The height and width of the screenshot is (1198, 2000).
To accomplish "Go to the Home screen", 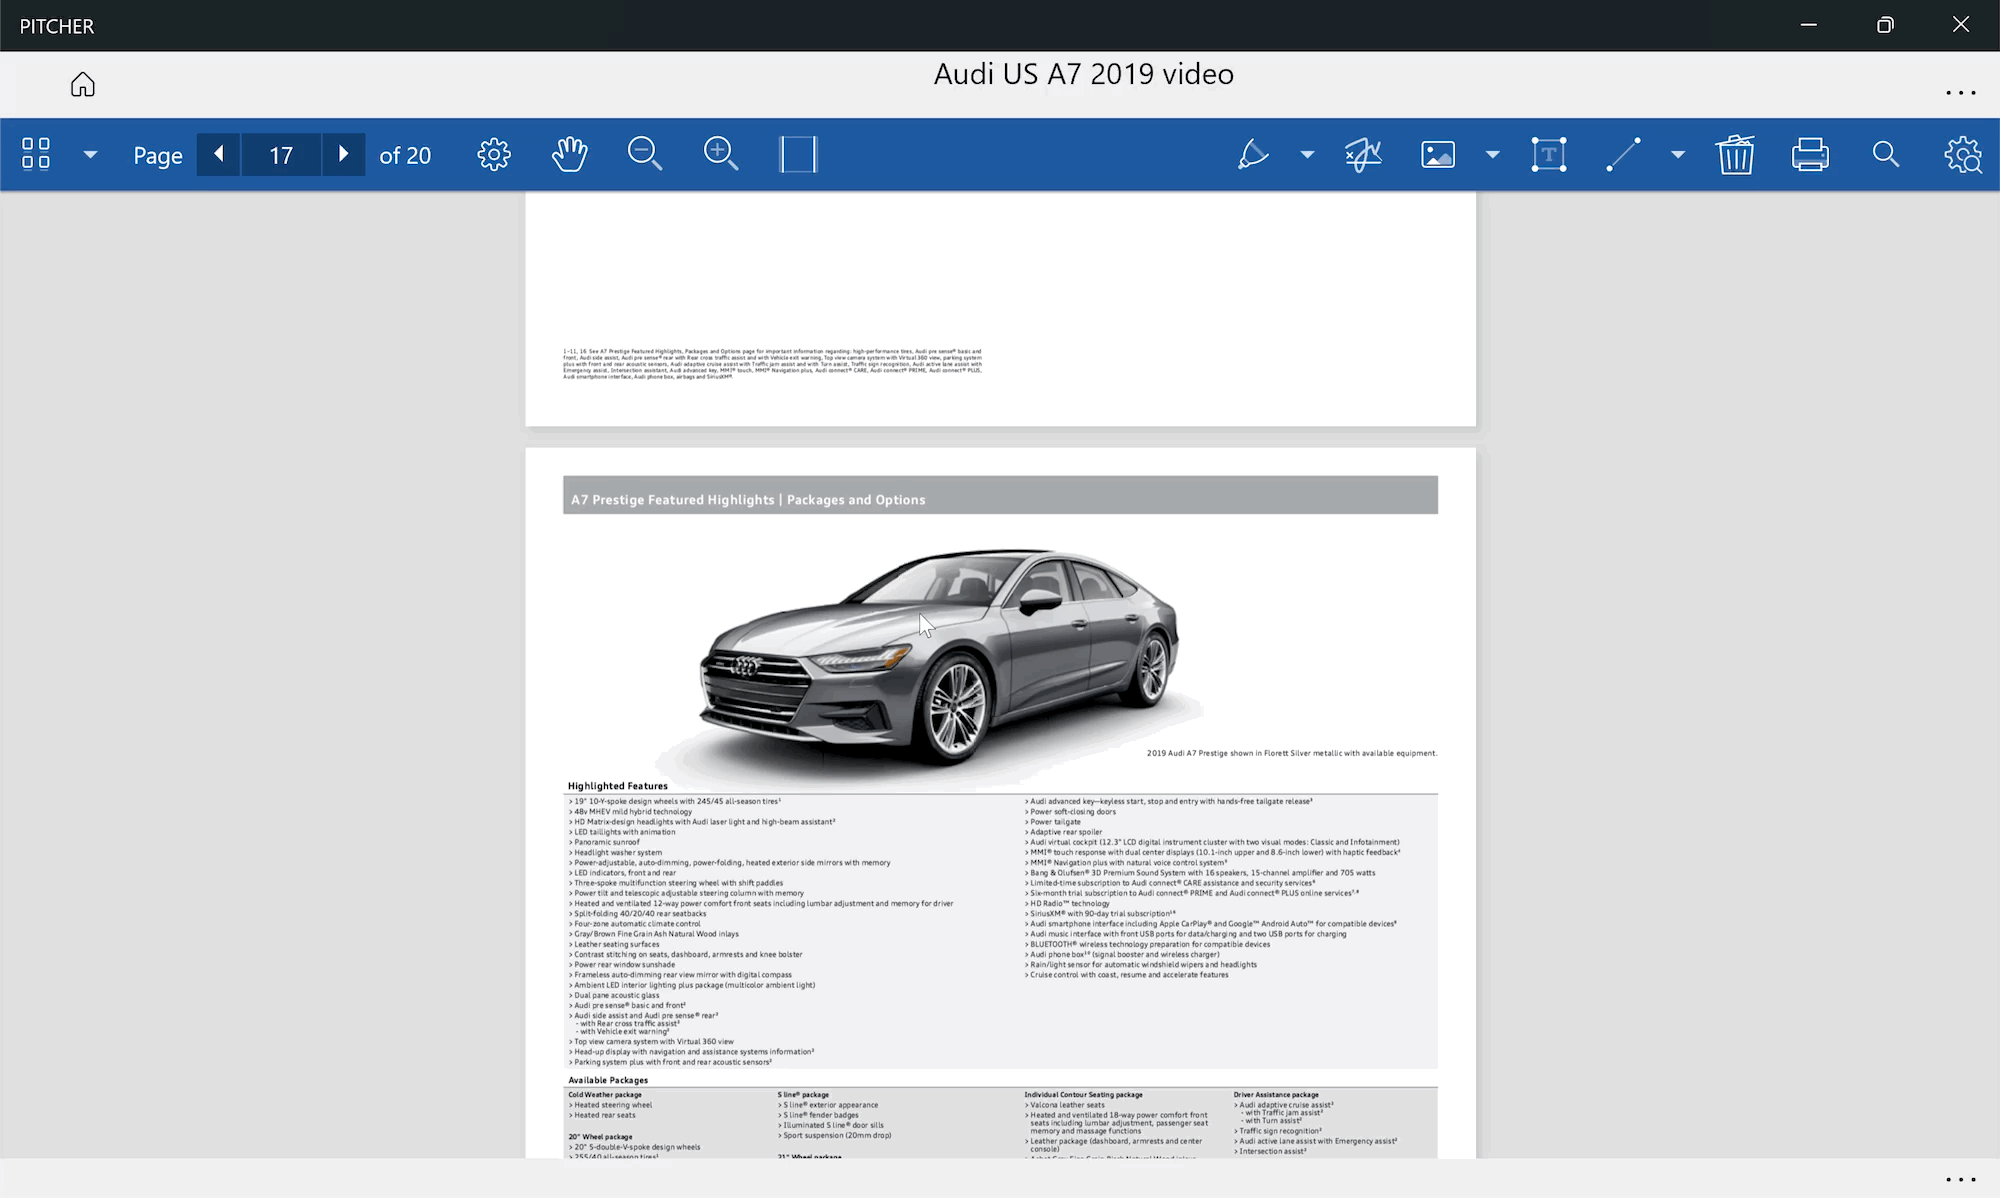I will coord(83,85).
